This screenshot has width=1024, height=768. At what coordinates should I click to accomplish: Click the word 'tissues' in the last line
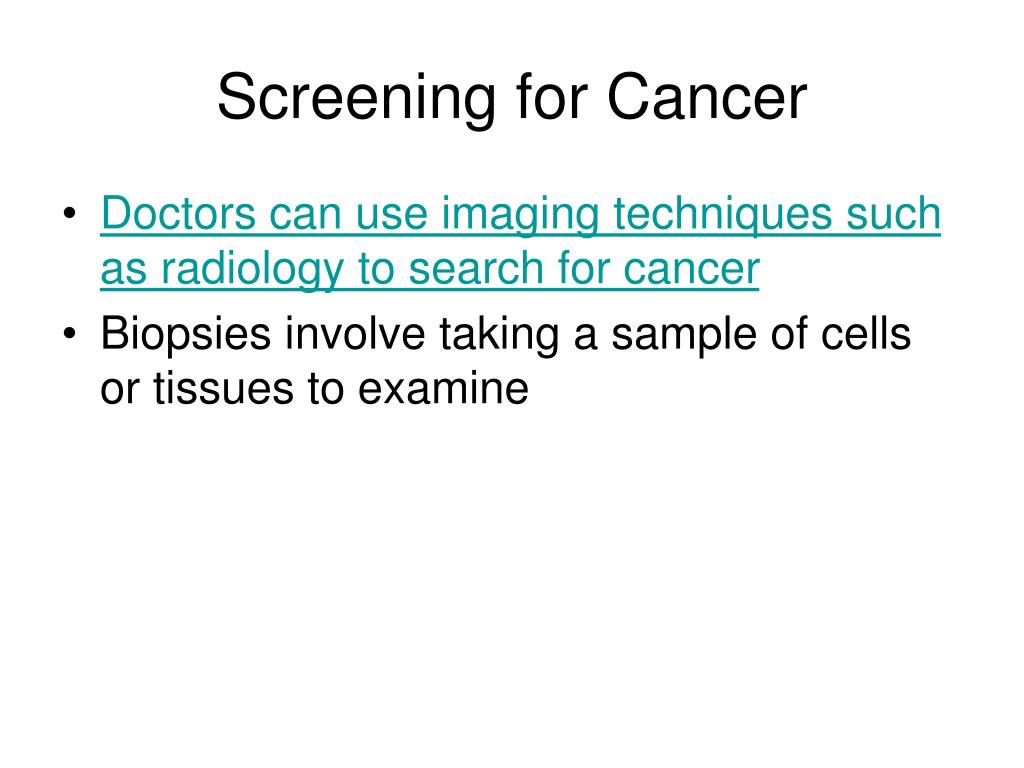tap(224, 389)
